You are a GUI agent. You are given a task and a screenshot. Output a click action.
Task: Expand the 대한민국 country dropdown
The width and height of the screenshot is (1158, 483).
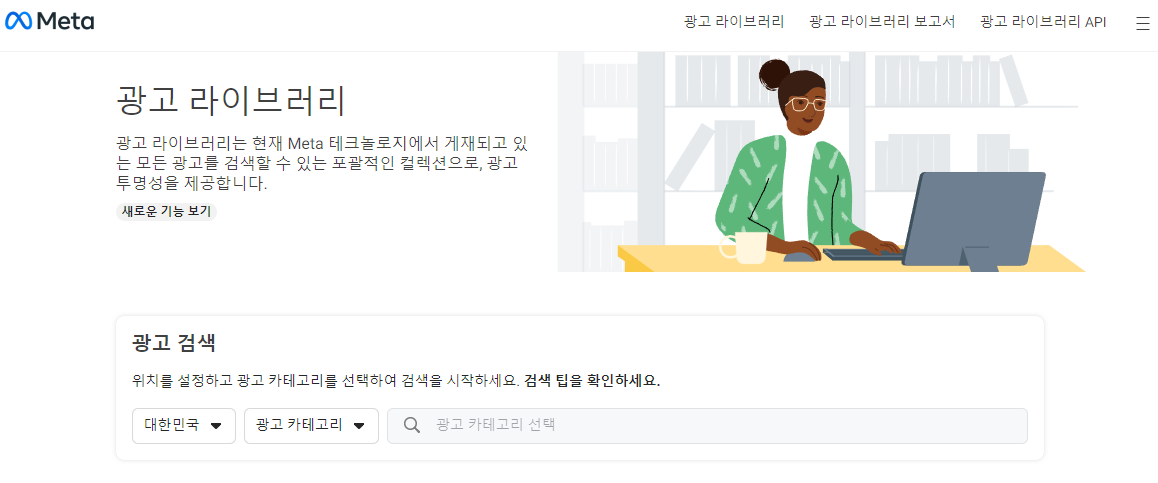click(x=184, y=426)
